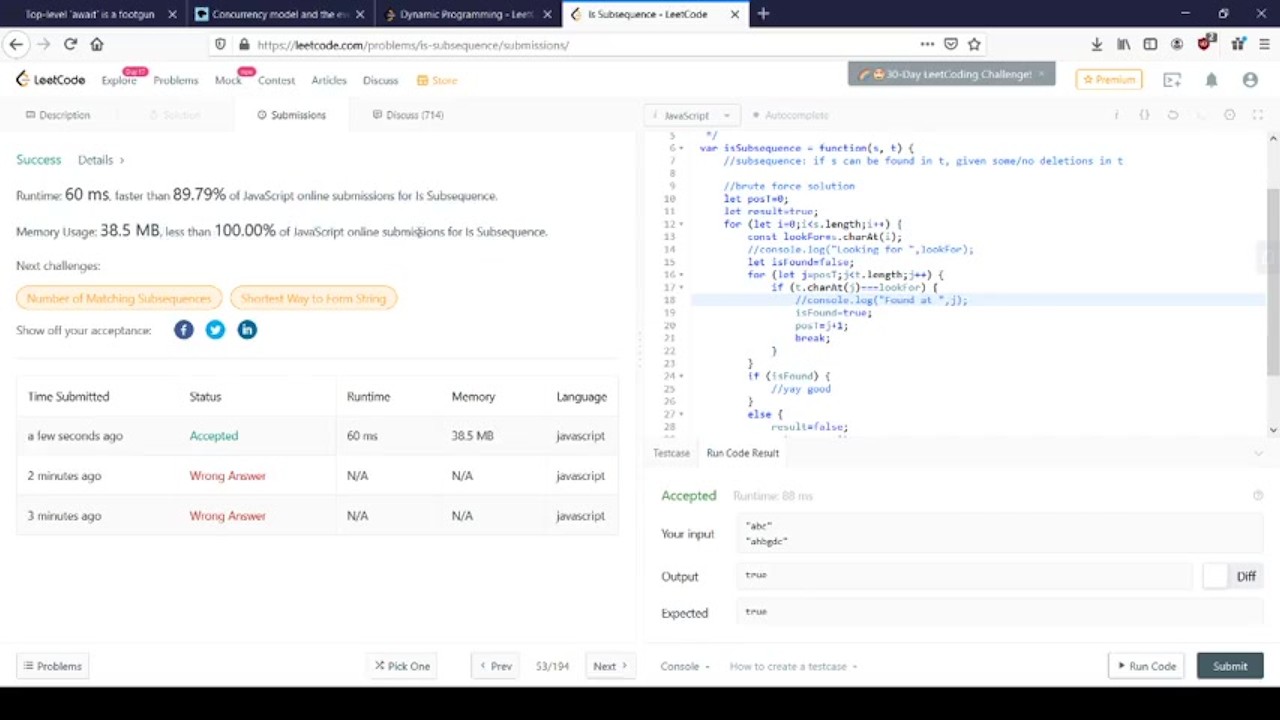Switch to Dynamic Programming browser tab

(x=467, y=14)
